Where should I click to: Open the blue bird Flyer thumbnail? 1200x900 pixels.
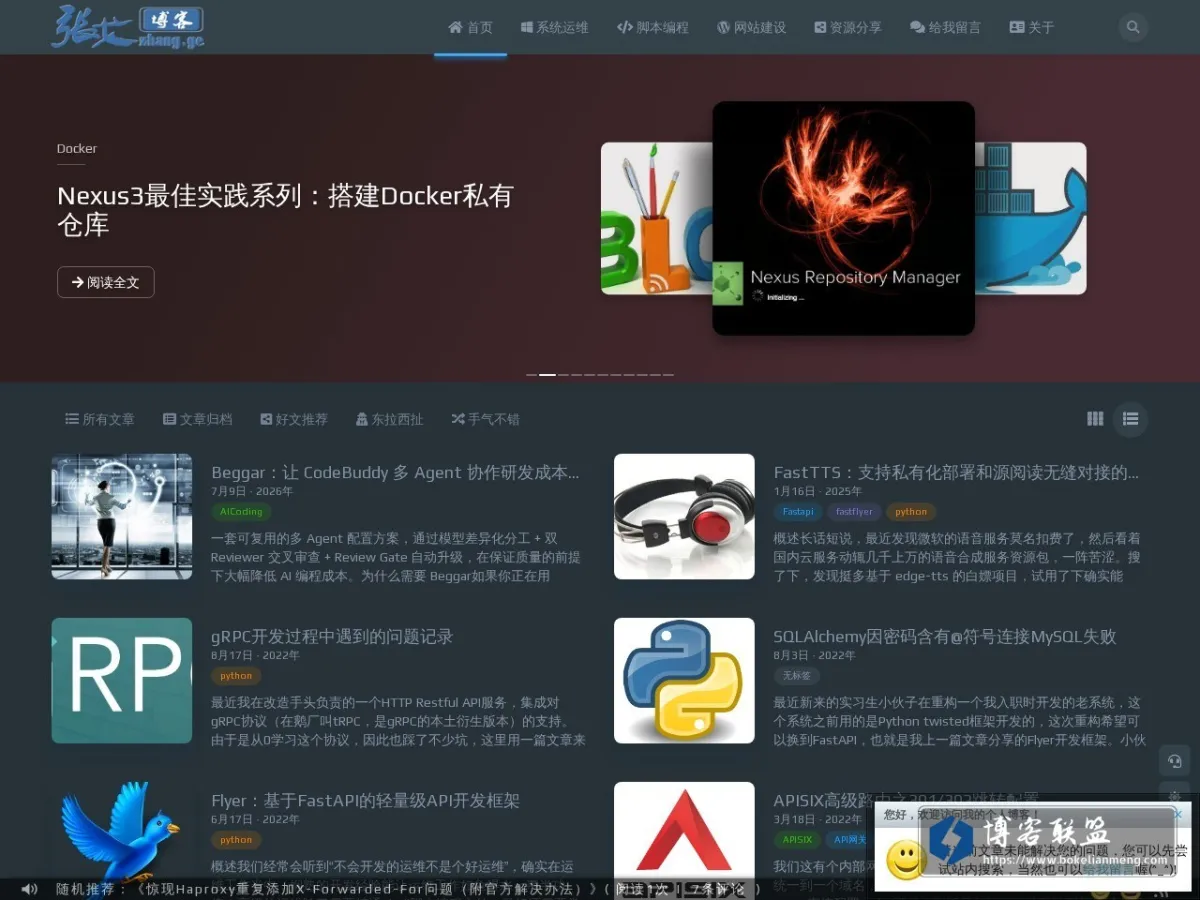point(122,831)
